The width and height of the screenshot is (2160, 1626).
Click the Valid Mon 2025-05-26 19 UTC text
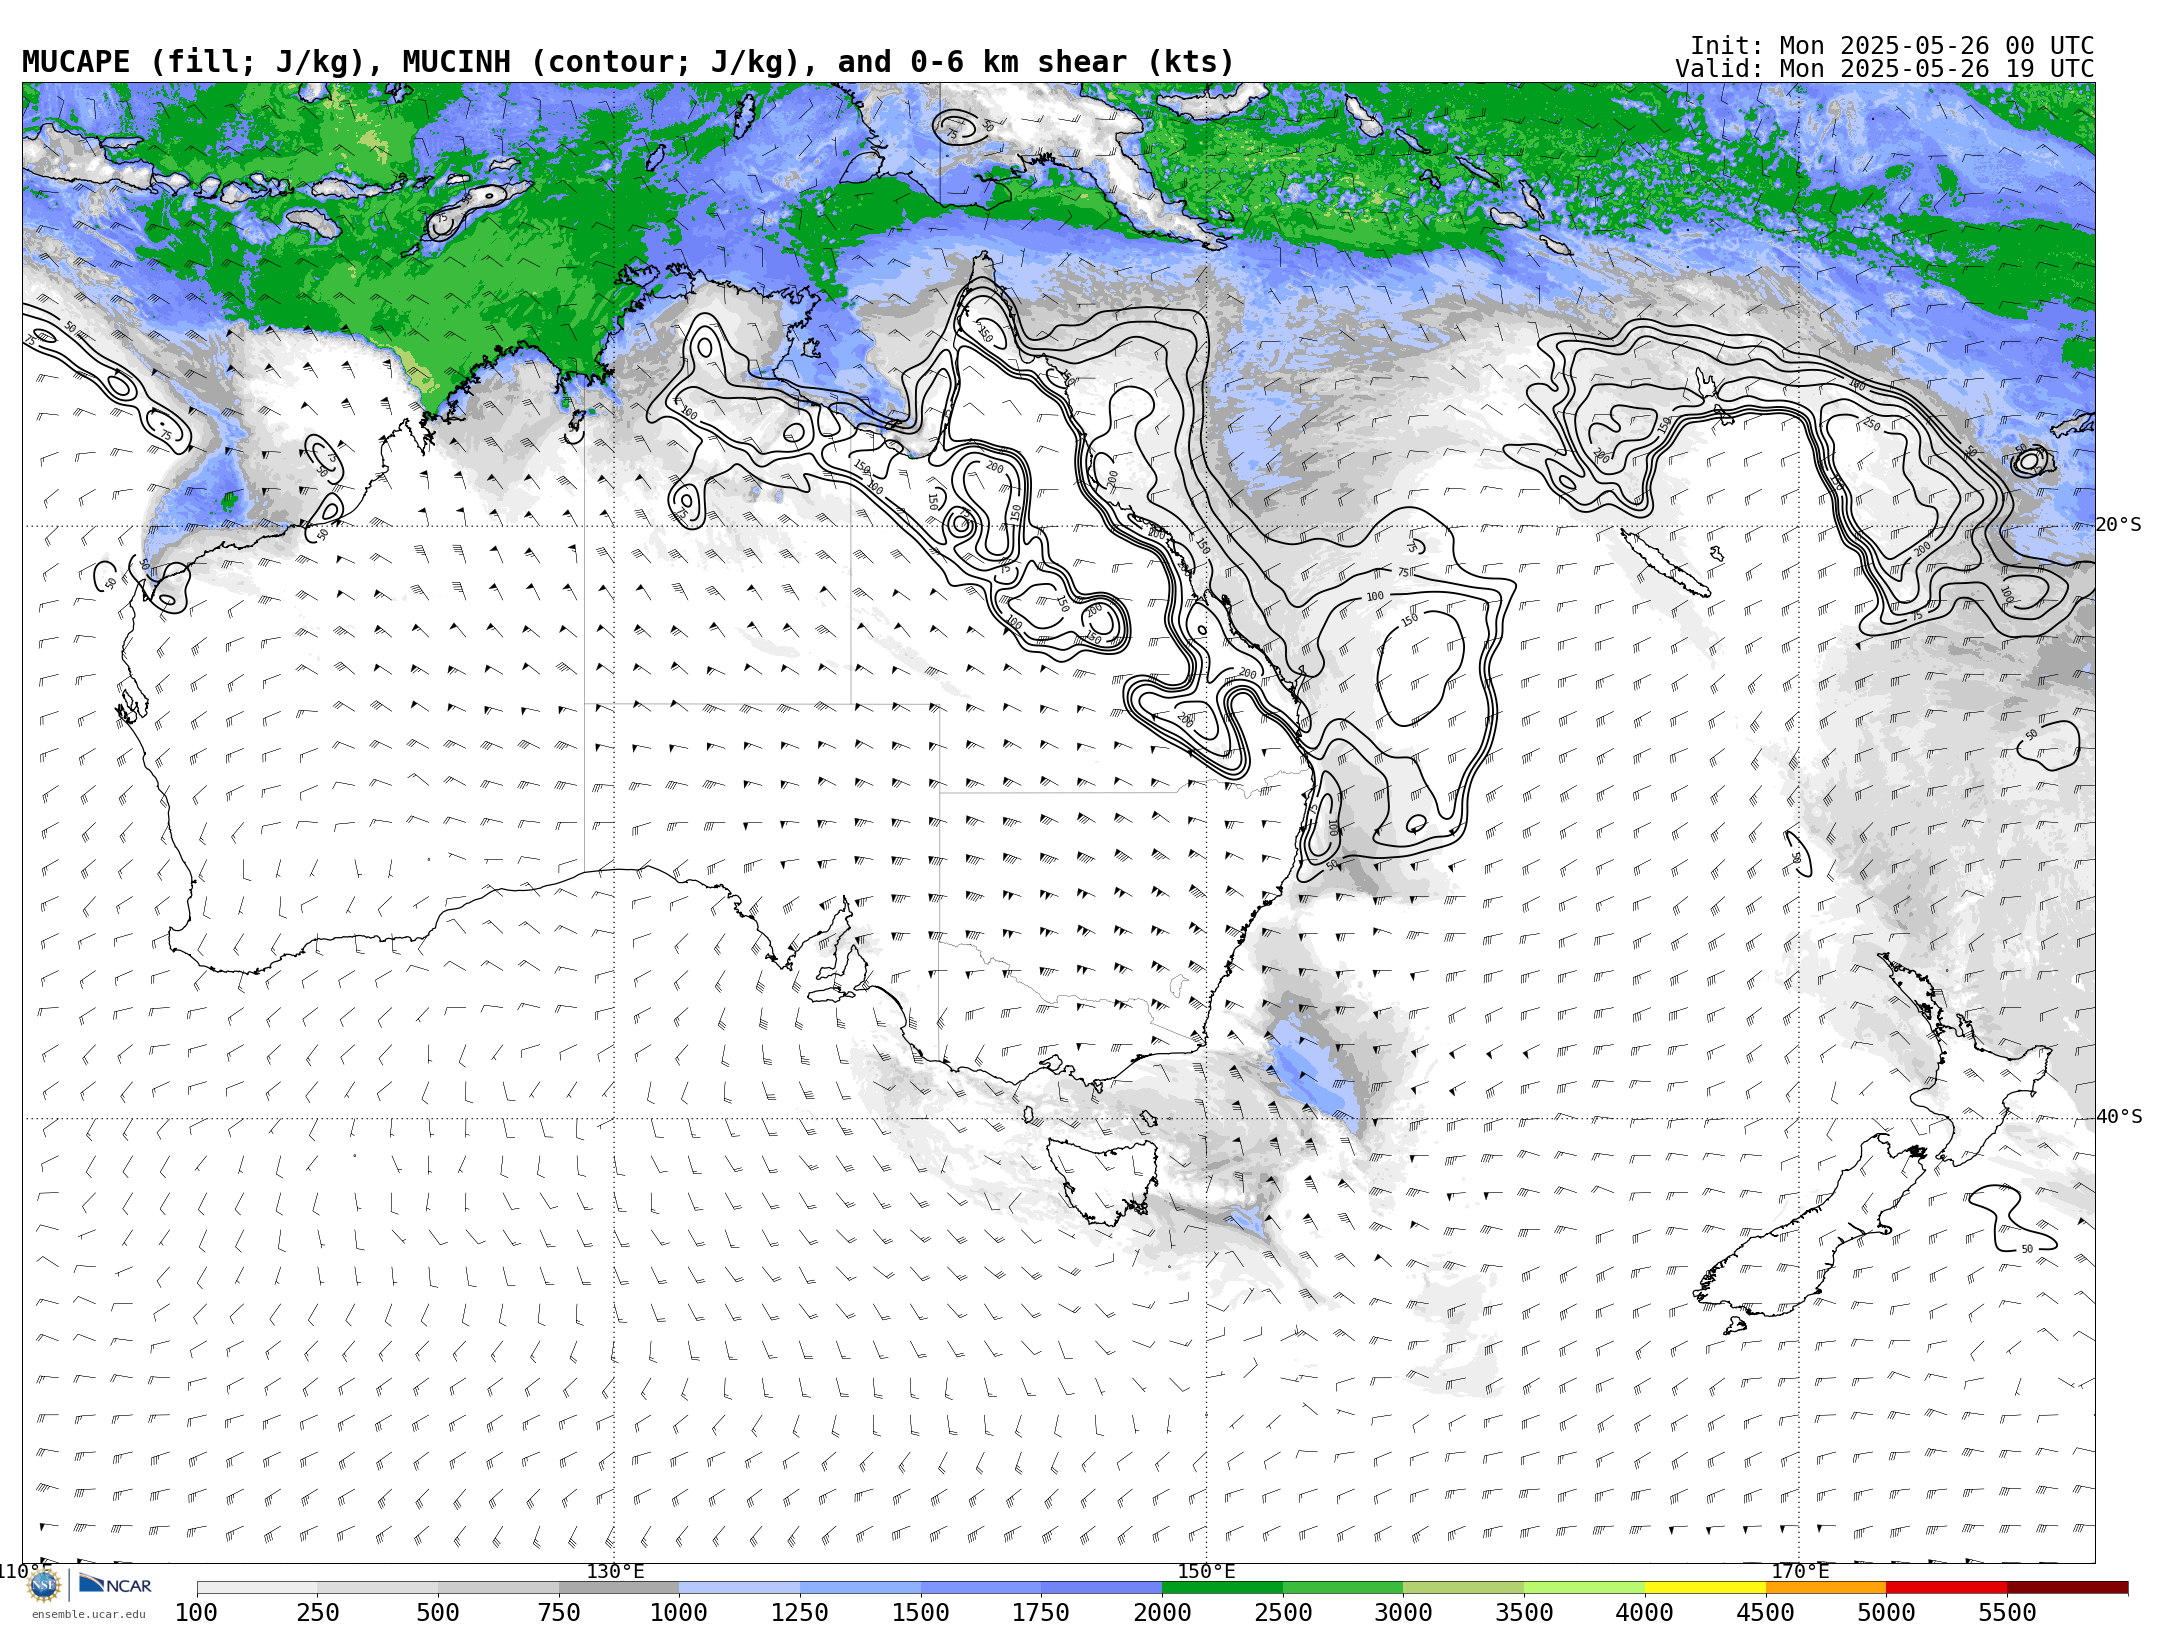[x=1885, y=69]
